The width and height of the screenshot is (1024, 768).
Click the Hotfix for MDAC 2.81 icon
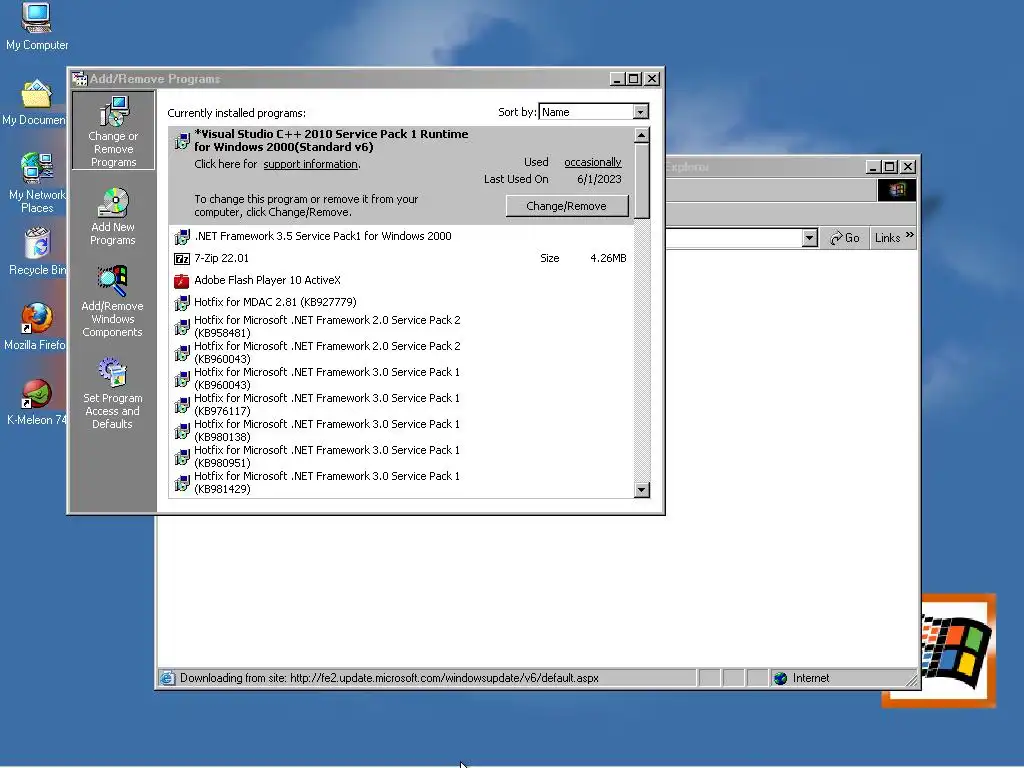[182, 303]
